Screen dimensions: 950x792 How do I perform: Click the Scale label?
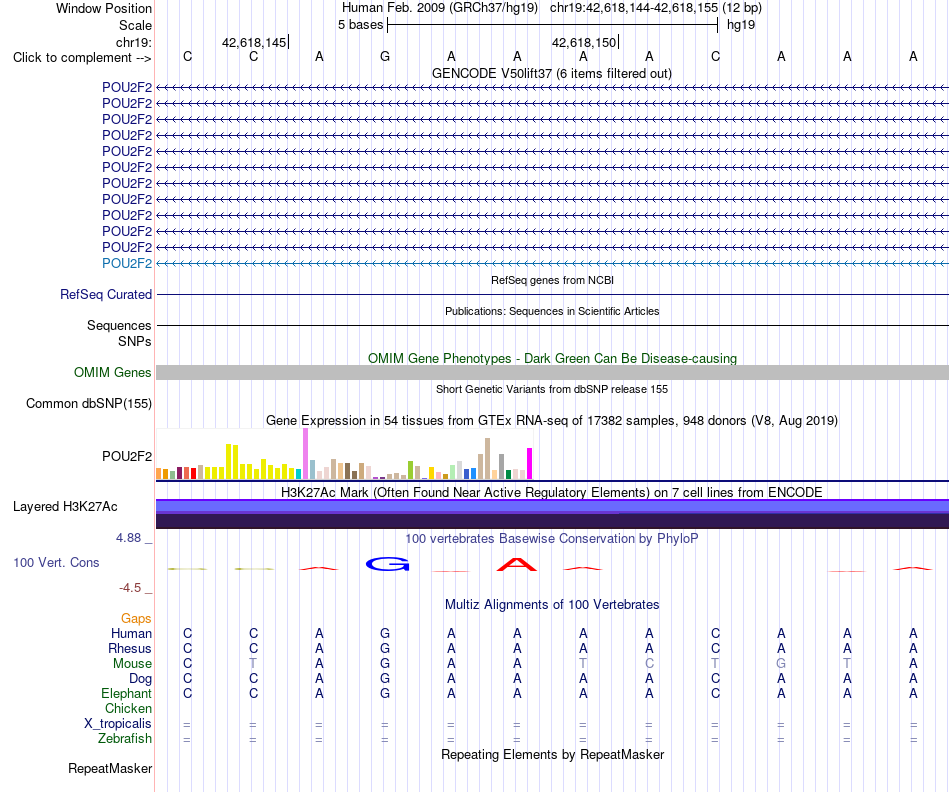135,25
